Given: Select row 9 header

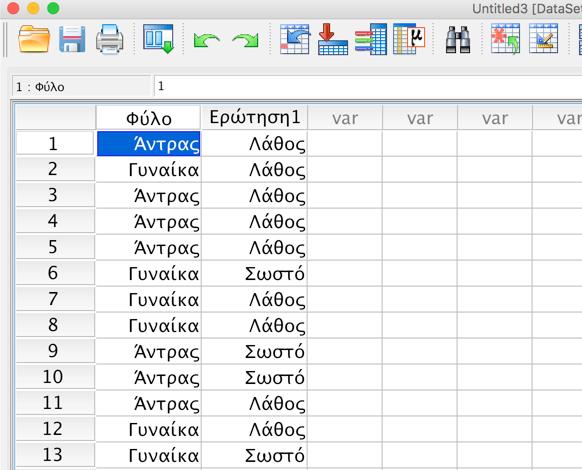Looking at the screenshot, I should 55,351.
